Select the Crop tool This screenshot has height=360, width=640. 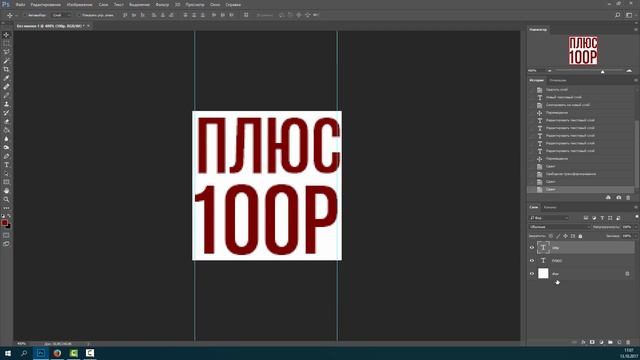(6, 69)
